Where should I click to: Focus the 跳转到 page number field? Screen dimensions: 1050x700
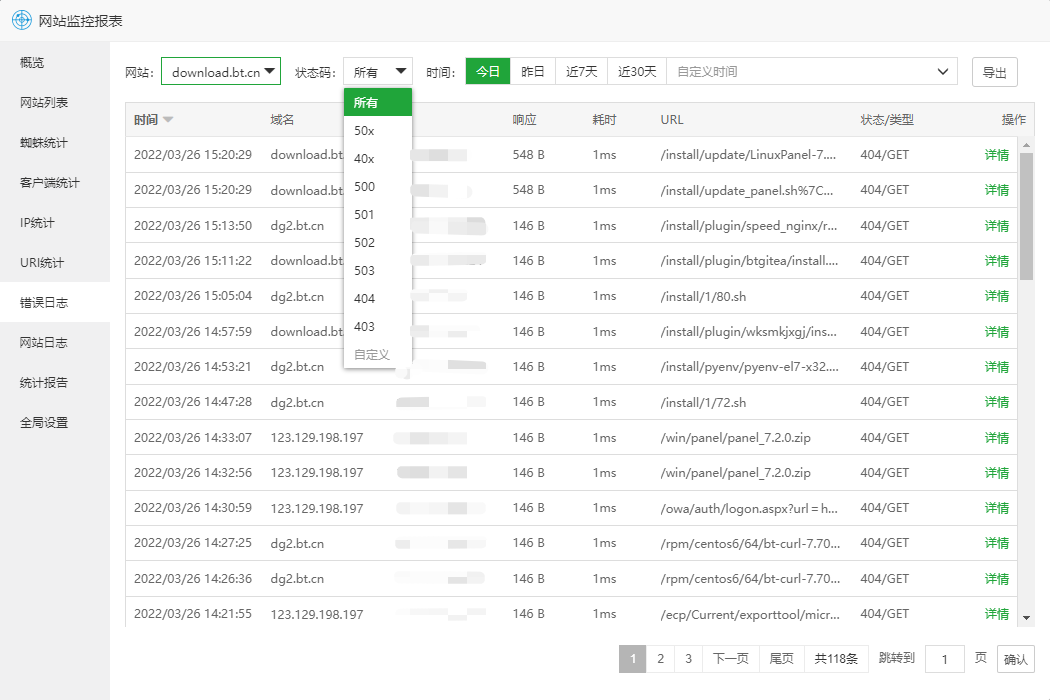[x=944, y=659]
